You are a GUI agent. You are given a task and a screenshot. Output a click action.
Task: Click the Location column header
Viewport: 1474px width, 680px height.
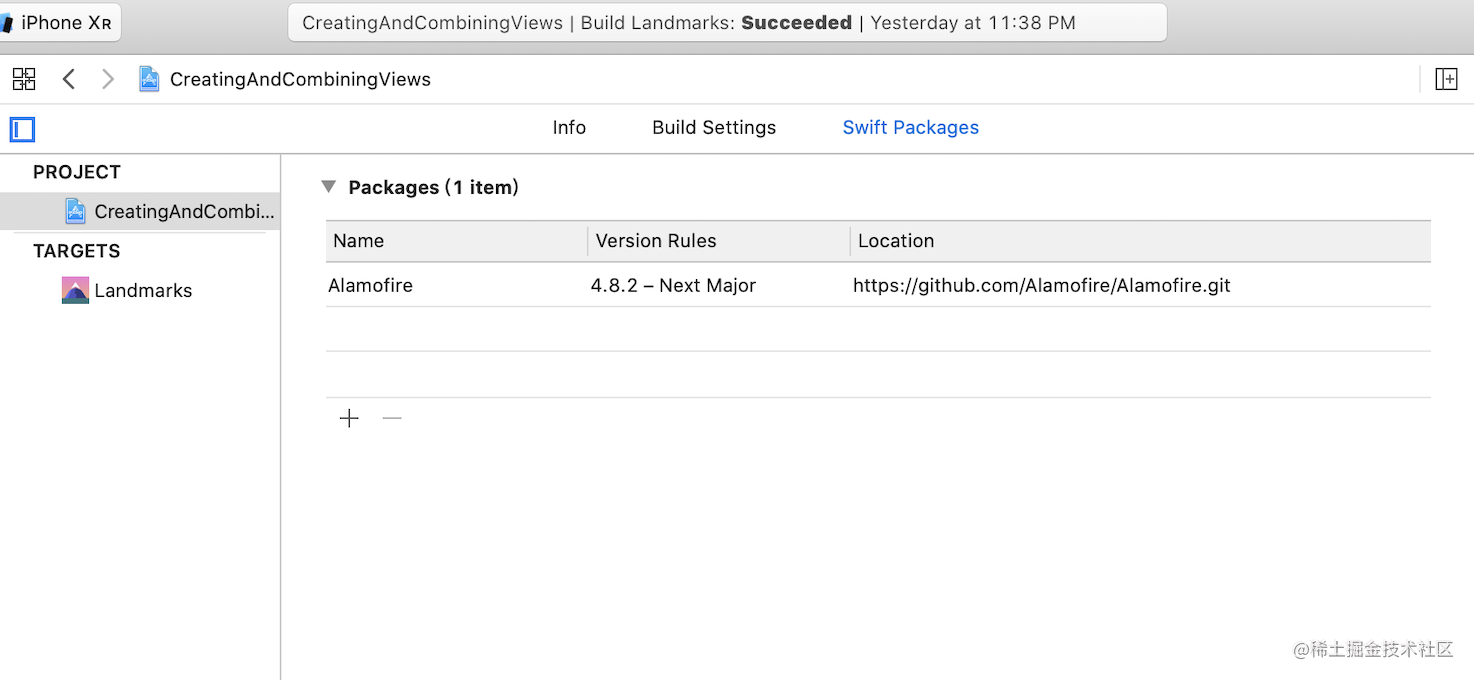[x=1141, y=241]
